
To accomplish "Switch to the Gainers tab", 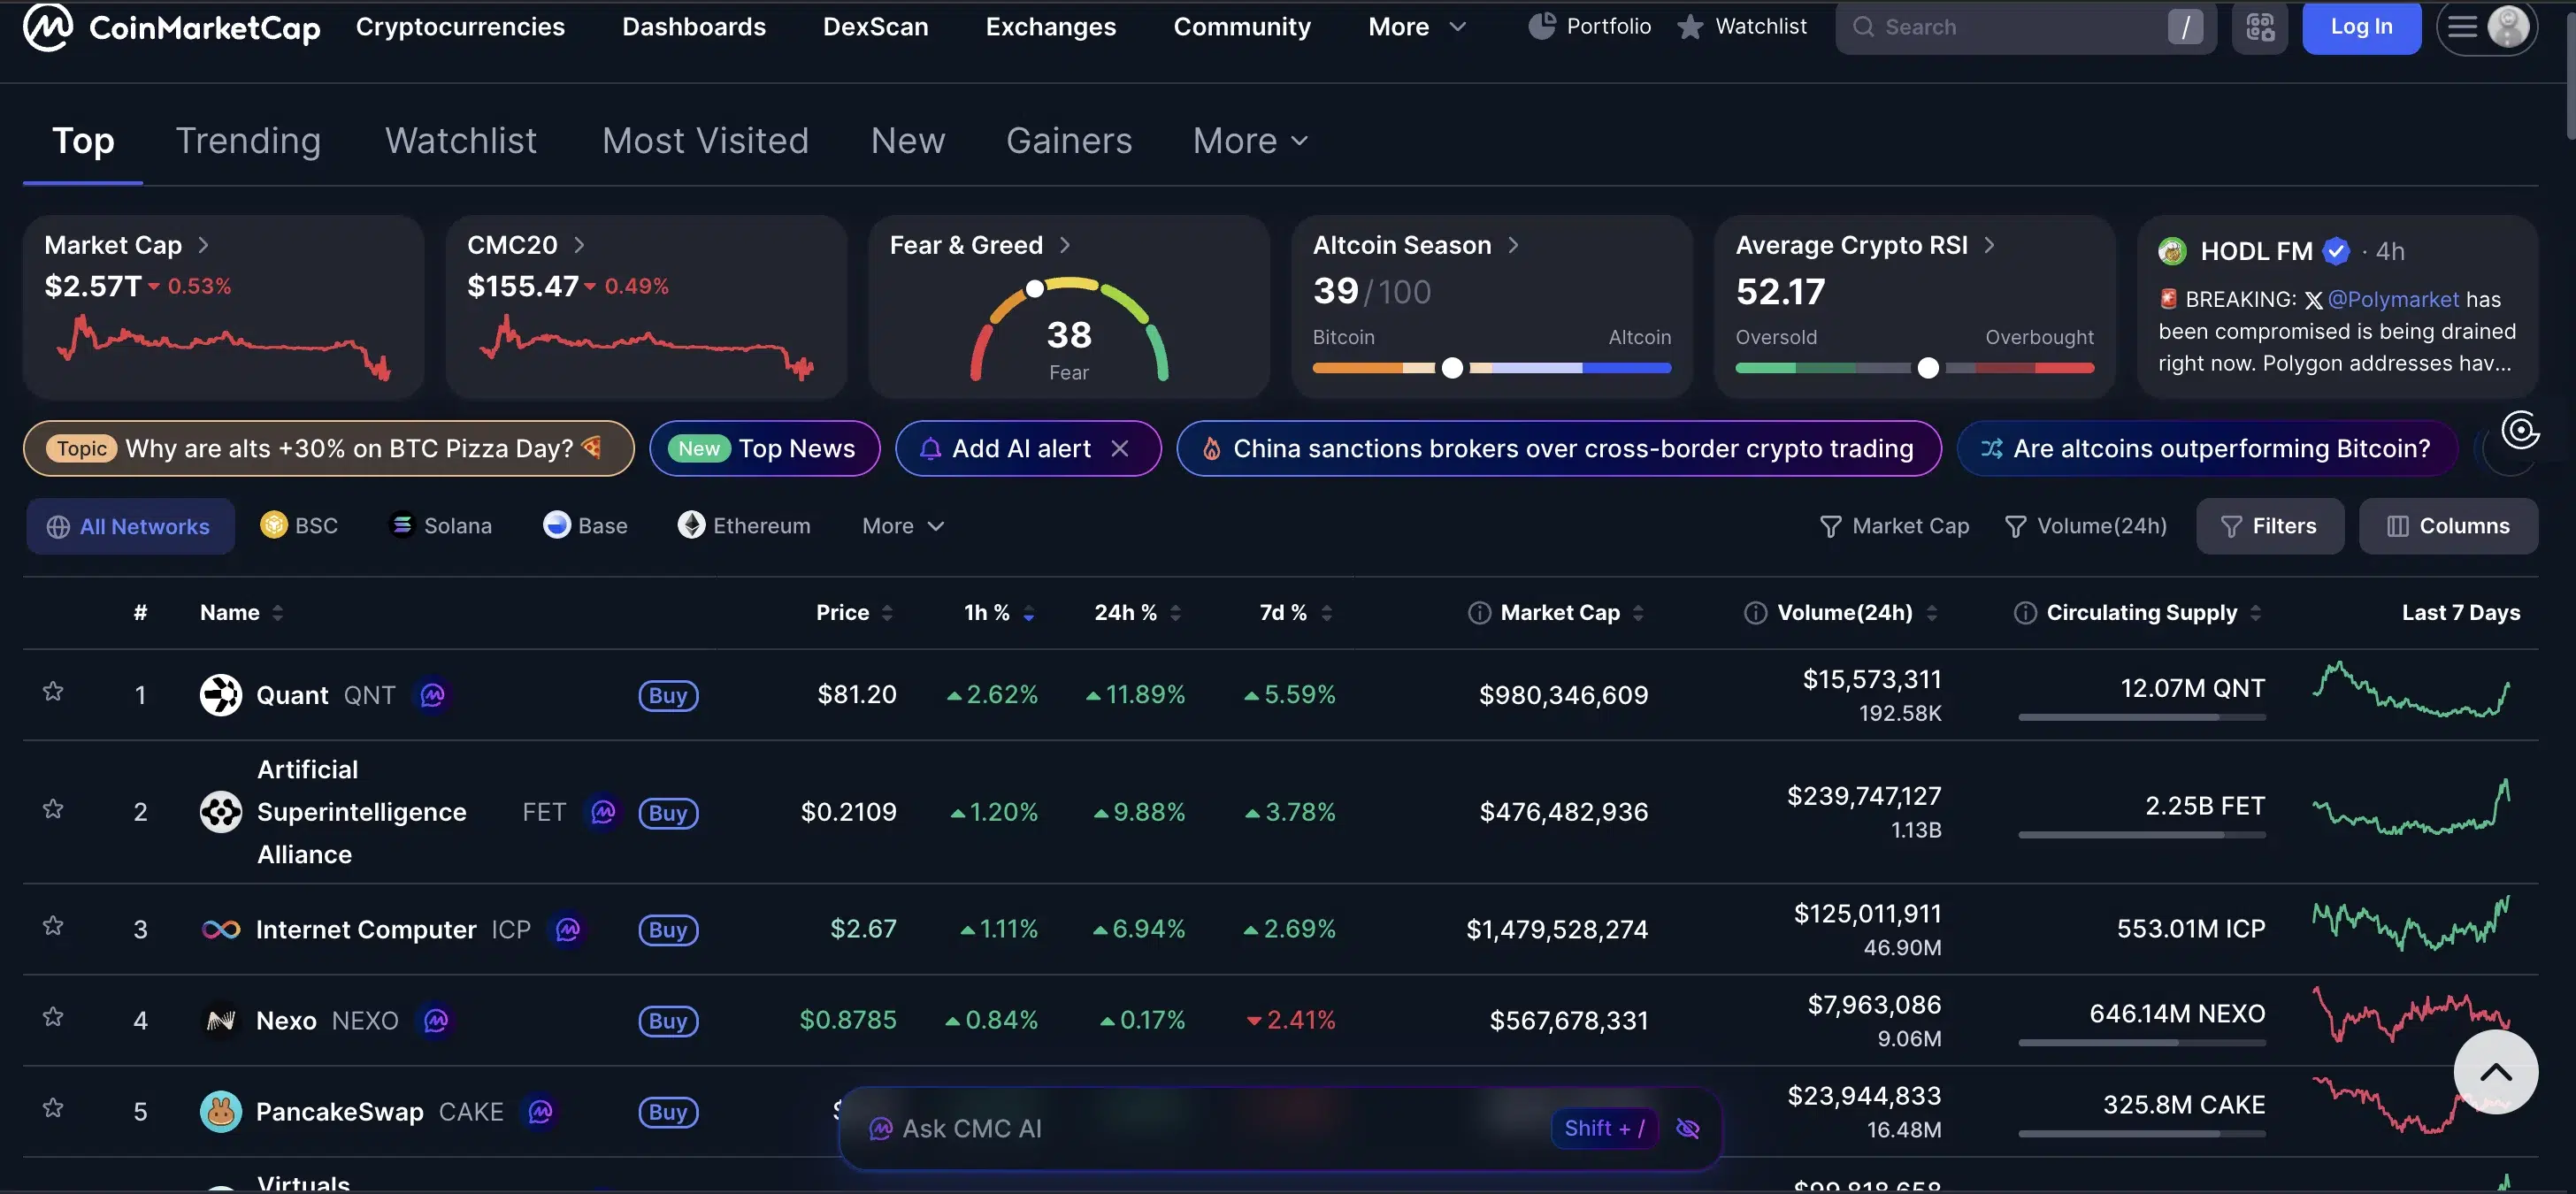I will point(1069,141).
